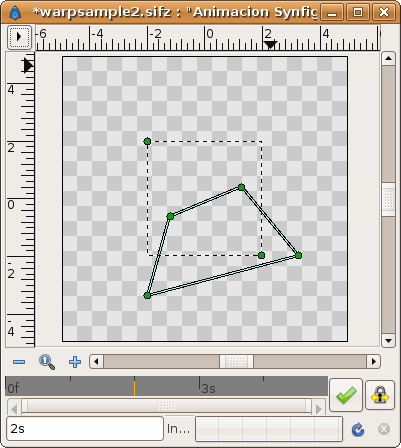Image resolution: width=401 pixels, height=448 pixels.
Task: Click the grayed stop rendering icon
Action: pyautogui.click(x=384, y=429)
